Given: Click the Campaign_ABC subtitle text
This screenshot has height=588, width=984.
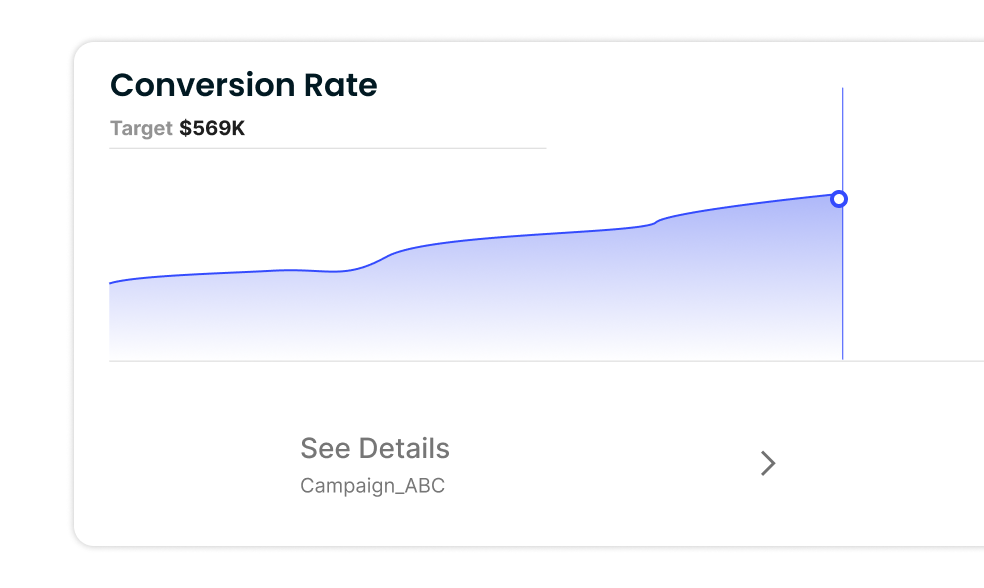Looking at the screenshot, I should tap(372, 487).
